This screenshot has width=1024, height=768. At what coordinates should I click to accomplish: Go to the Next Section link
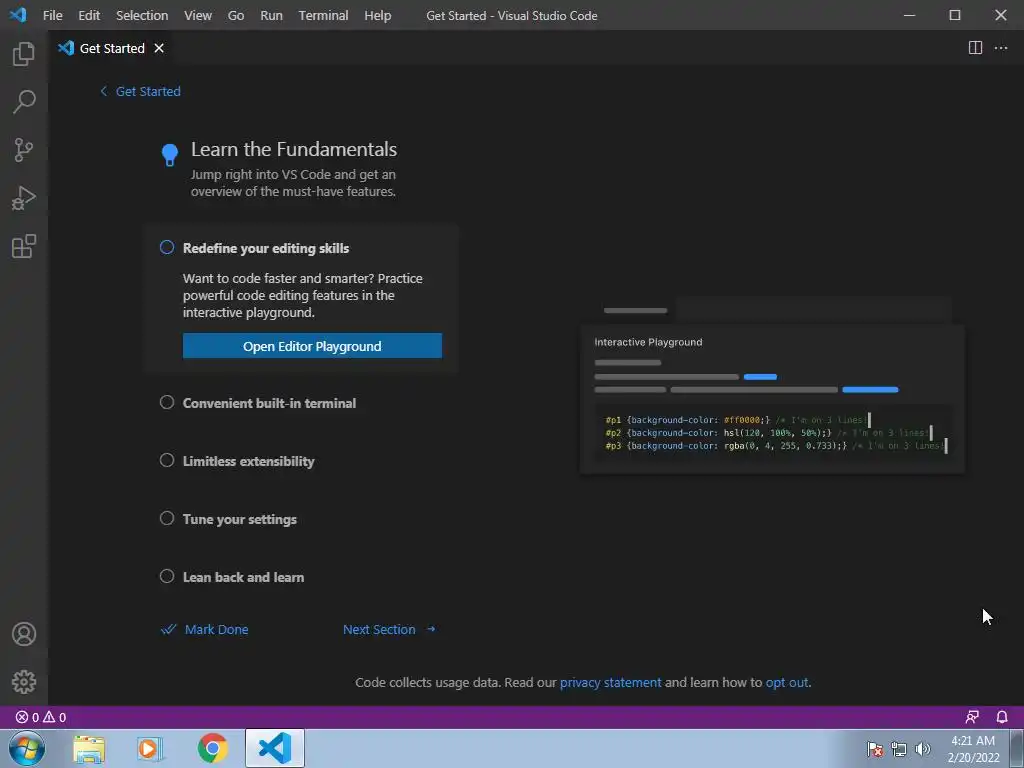[x=389, y=630]
